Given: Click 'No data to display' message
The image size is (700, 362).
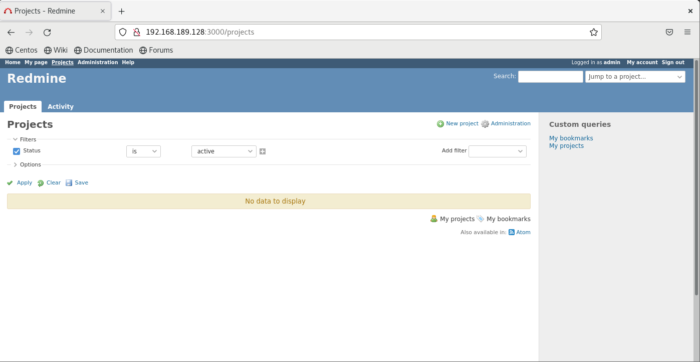Looking at the screenshot, I should [x=275, y=201].
